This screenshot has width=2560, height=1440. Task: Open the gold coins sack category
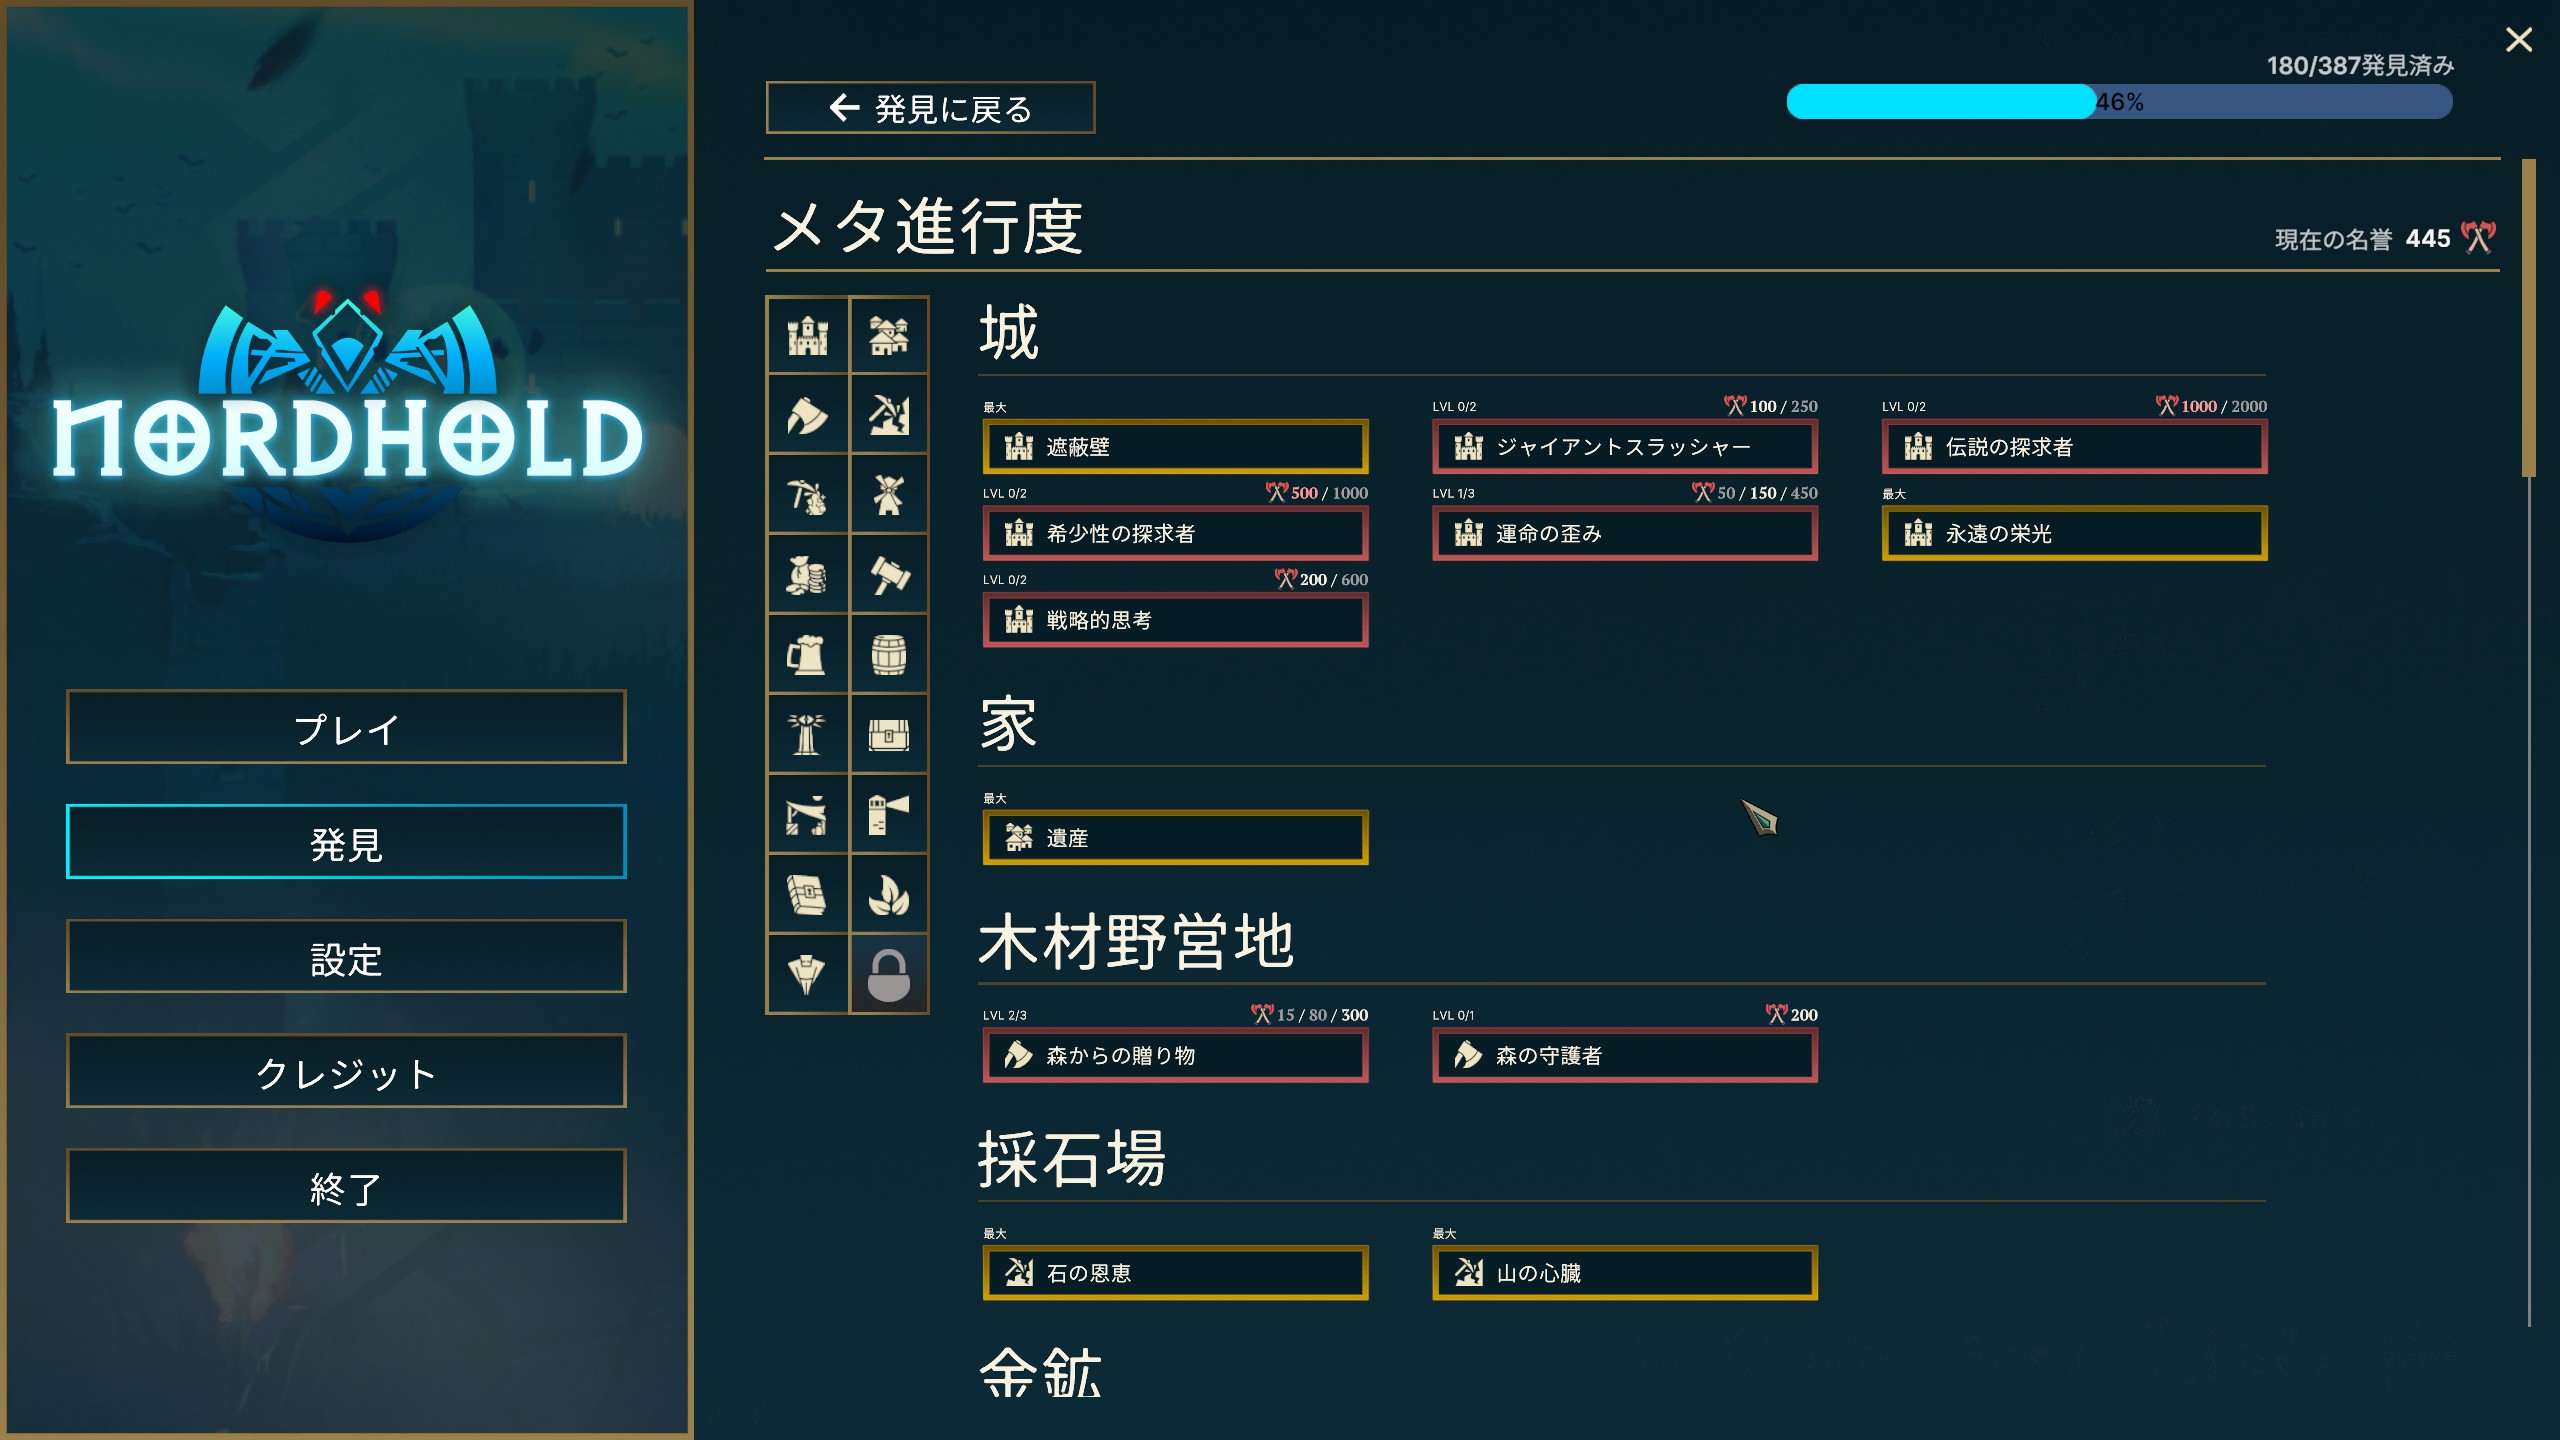pos(807,575)
